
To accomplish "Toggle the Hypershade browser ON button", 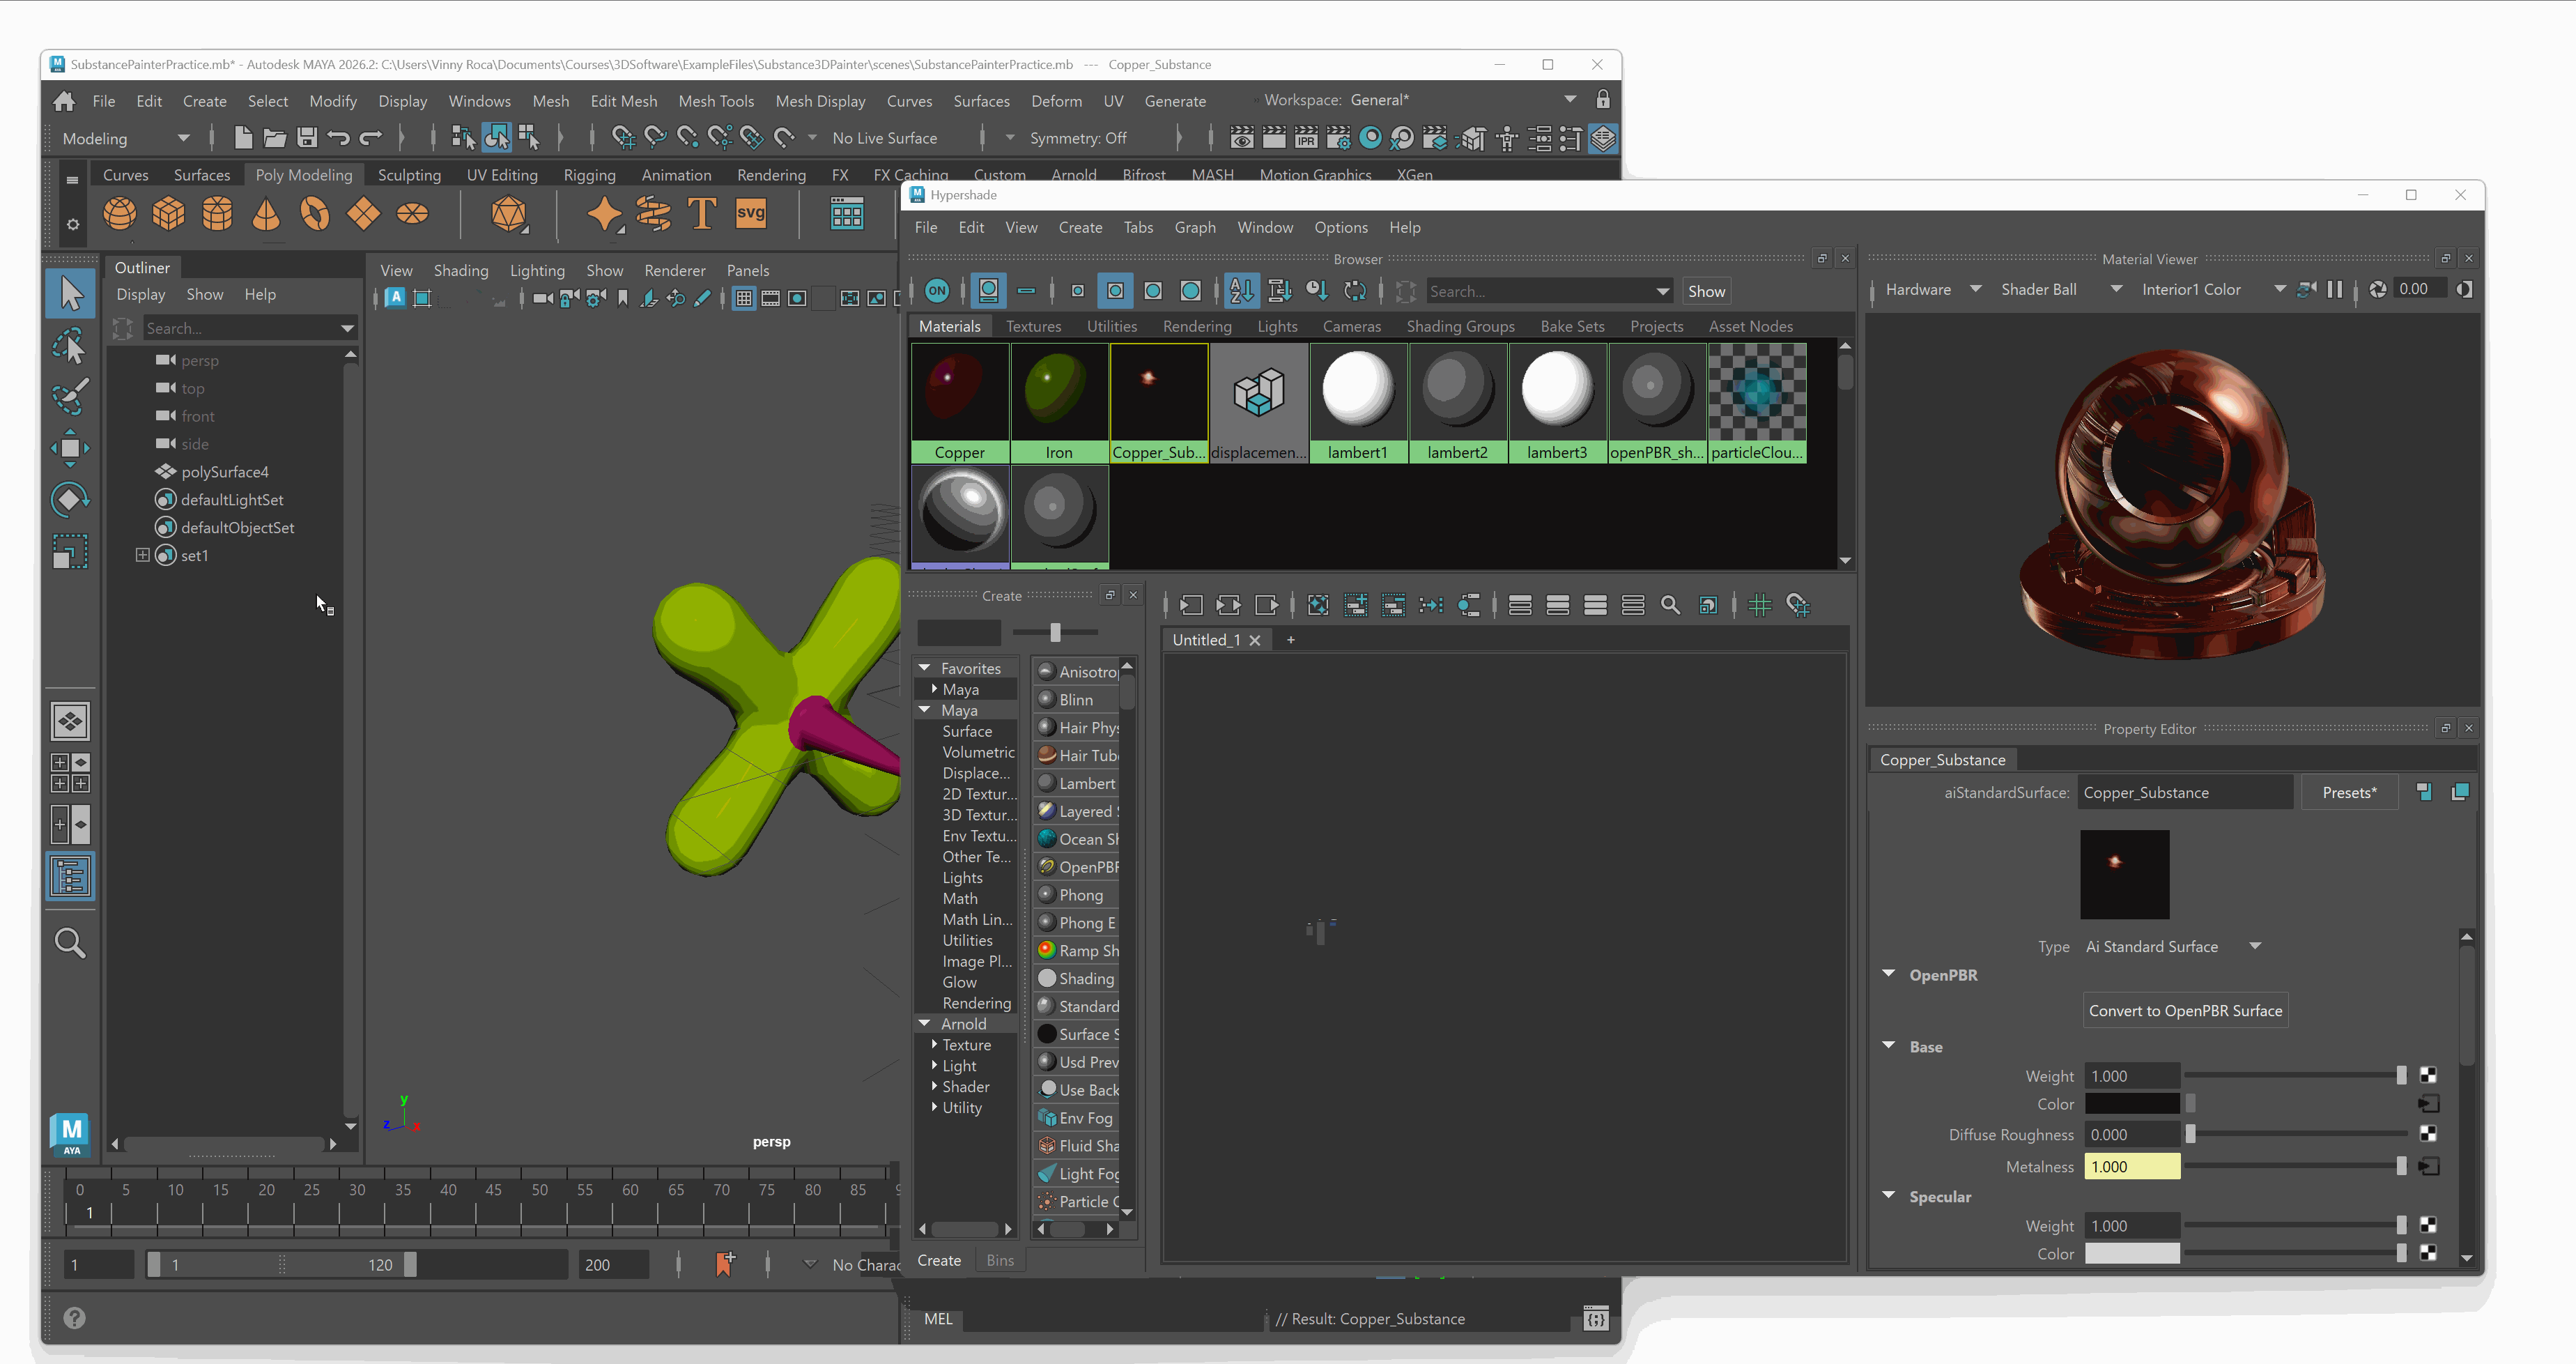I will [x=937, y=291].
